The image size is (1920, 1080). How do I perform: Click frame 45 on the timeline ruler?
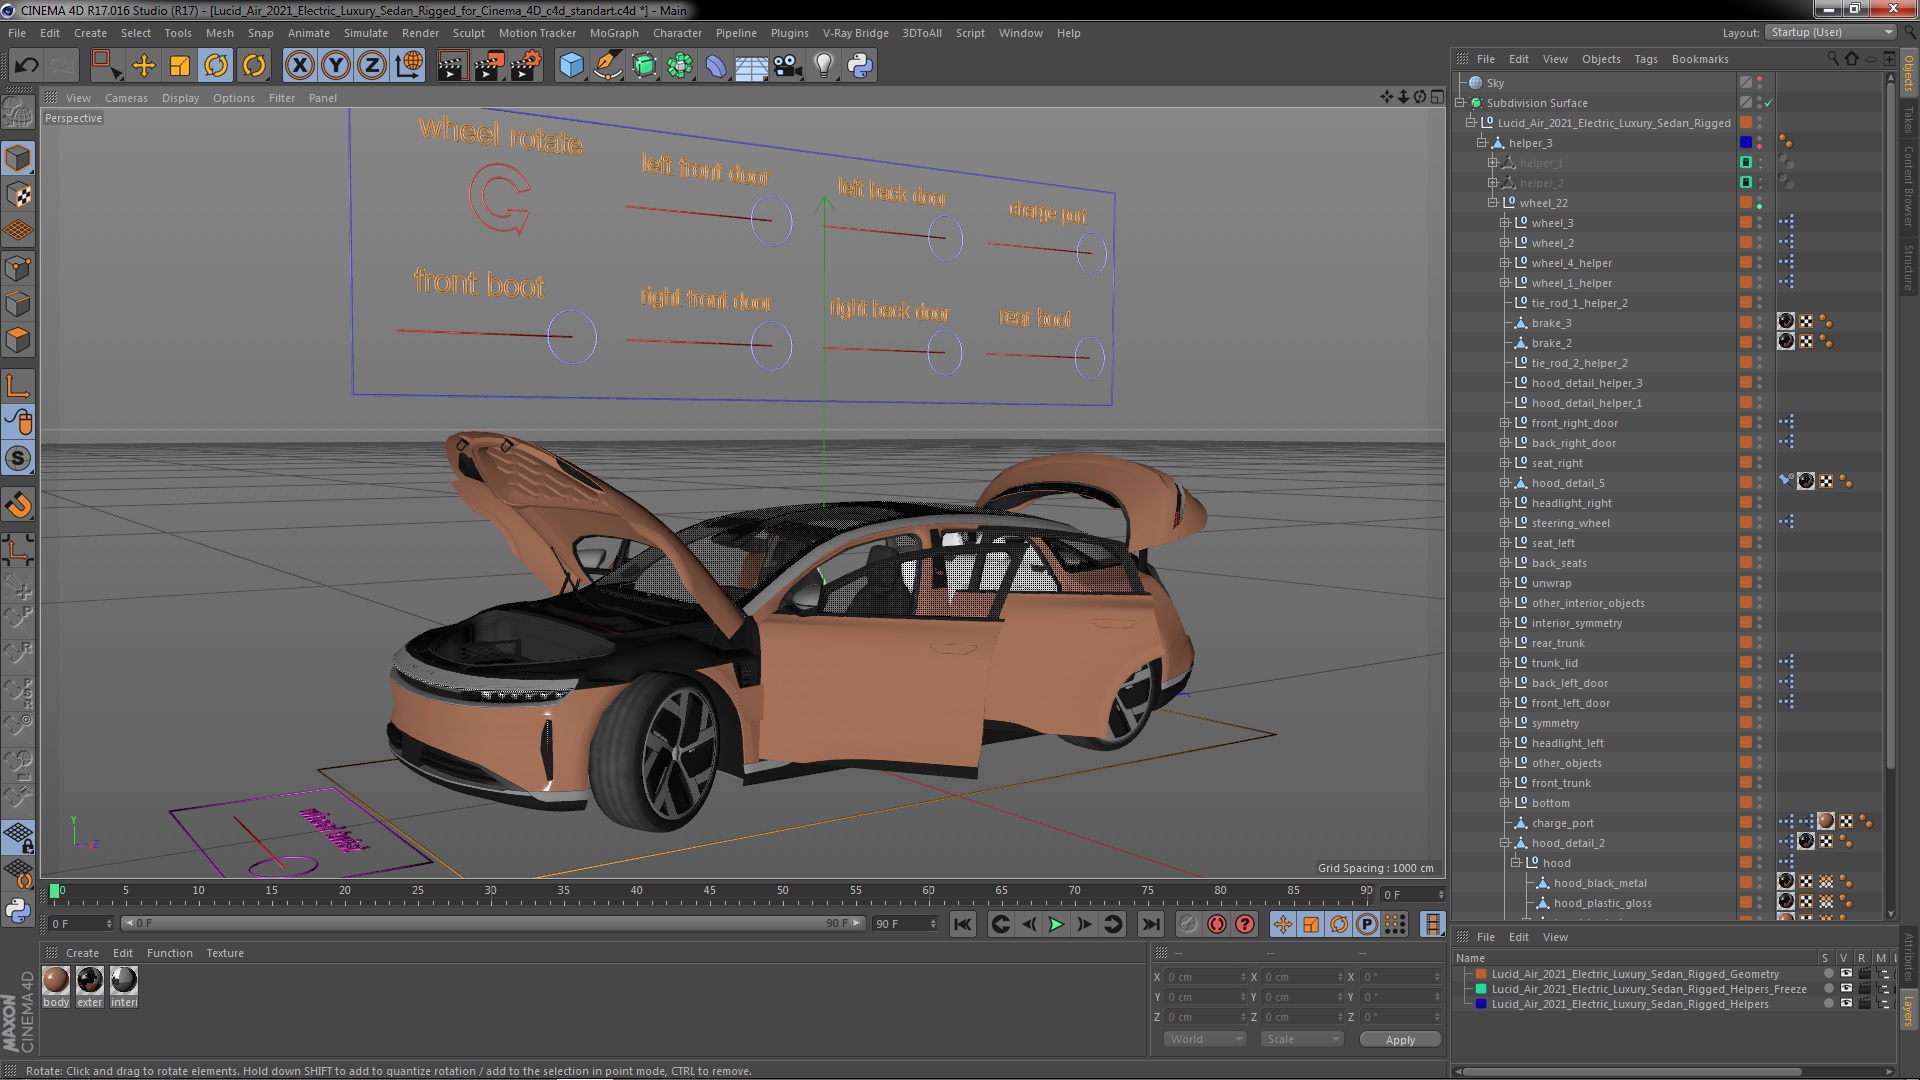(x=709, y=890)
